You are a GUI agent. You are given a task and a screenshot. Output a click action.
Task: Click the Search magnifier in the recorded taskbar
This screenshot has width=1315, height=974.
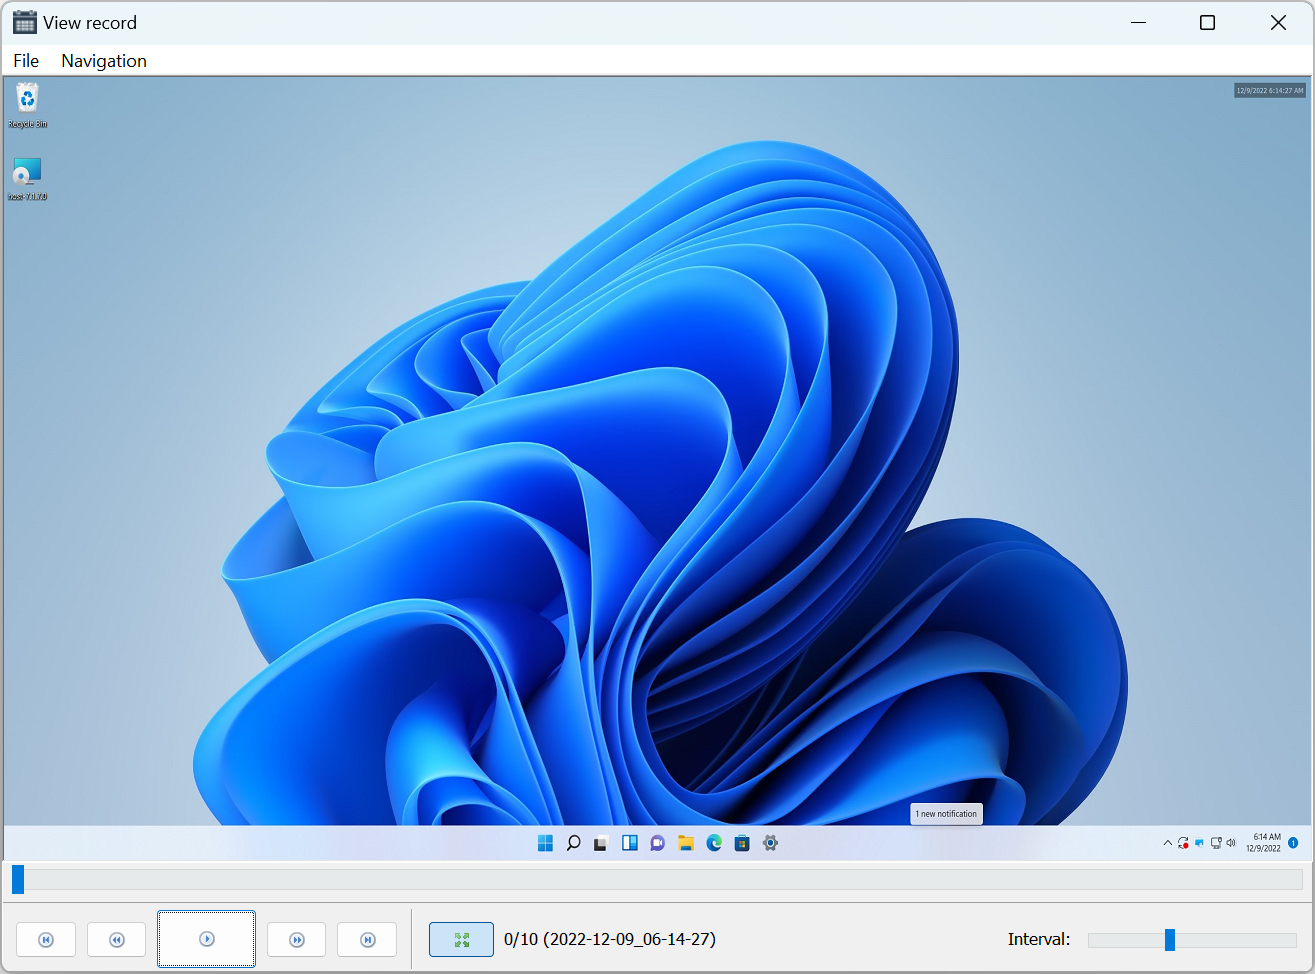point(573,843)
